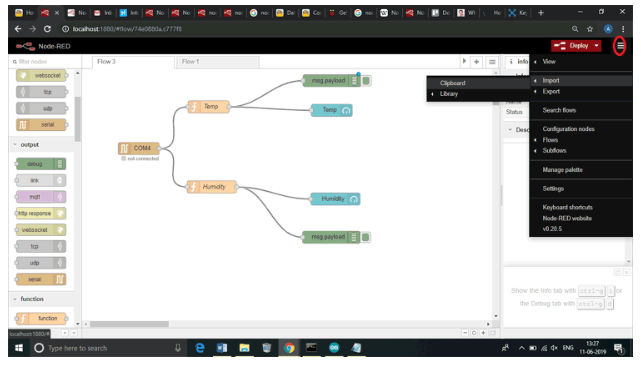Click the horizontal canvas scrollbar
This screenshot has width=641, height=369.
129,324
